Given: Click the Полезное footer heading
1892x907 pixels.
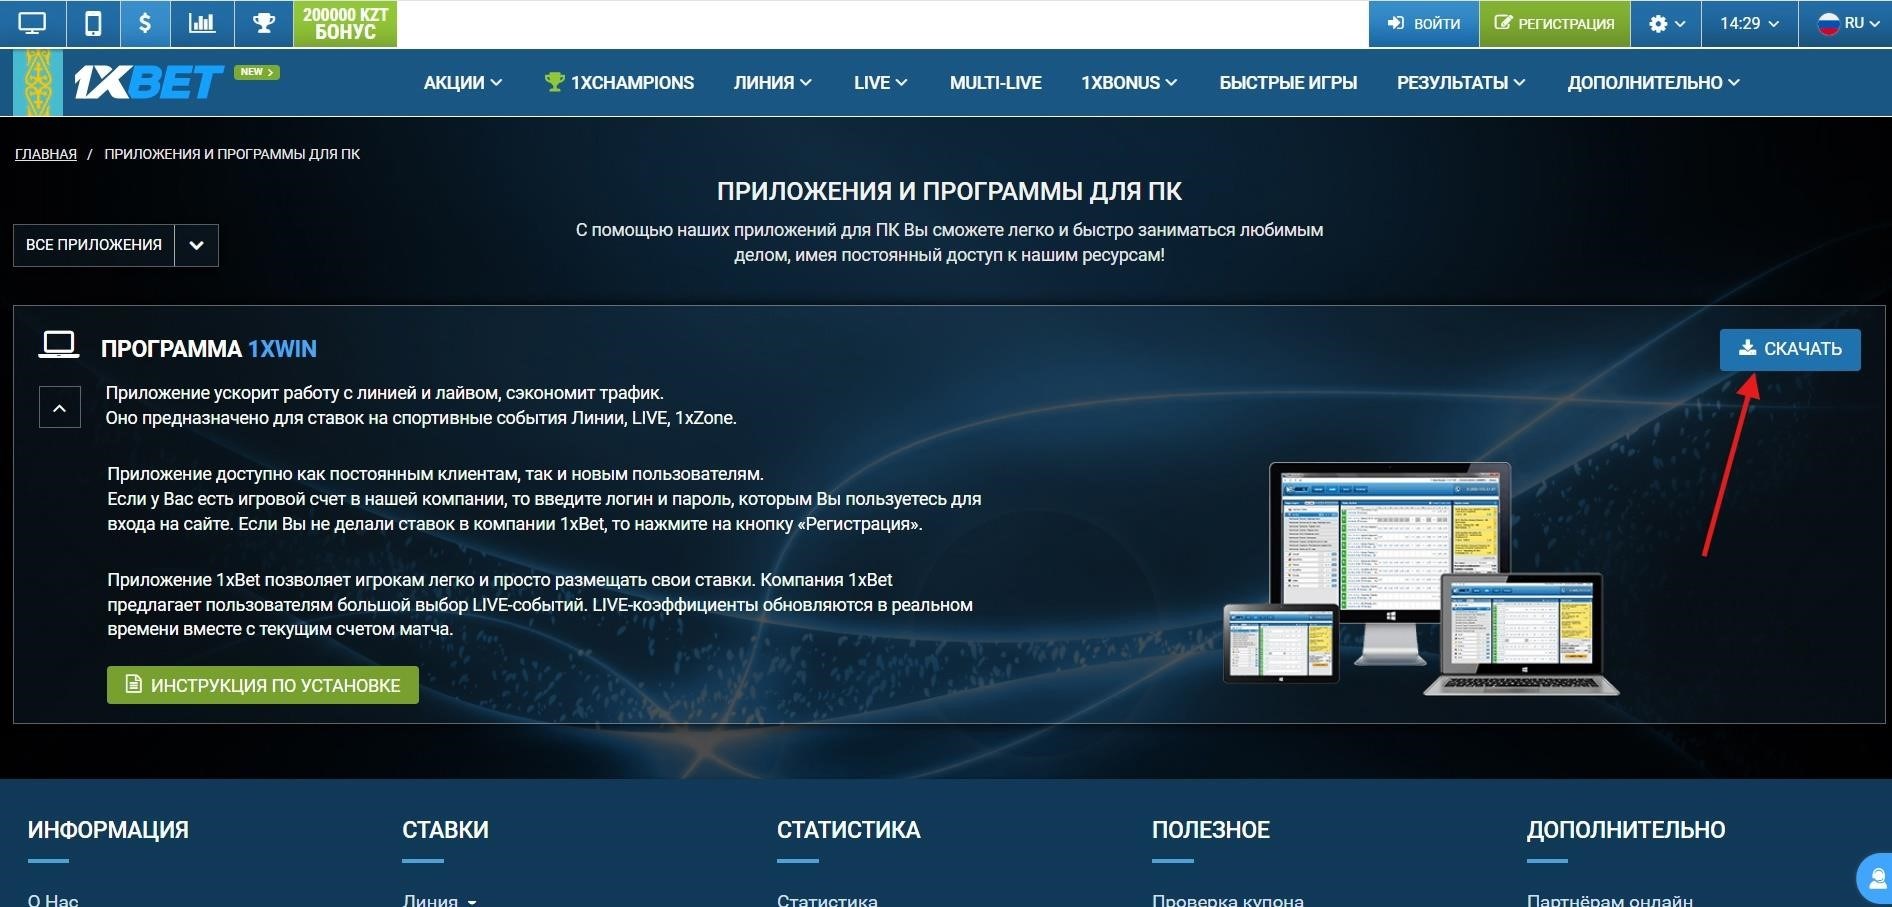Looking at the screenshot, I should (x=1211, y=830).
